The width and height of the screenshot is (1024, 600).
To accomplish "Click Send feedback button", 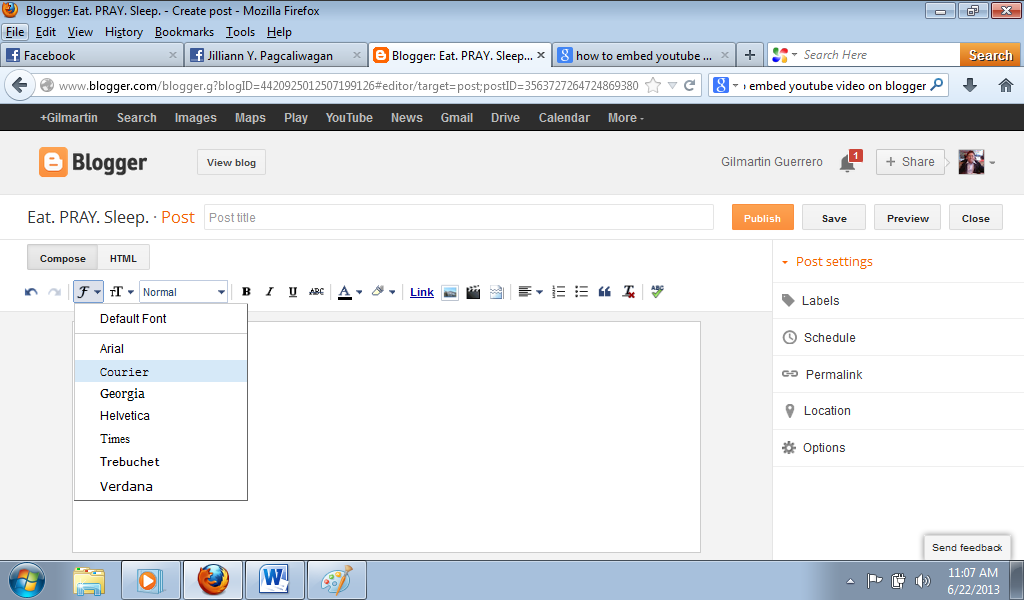I will click(x=967, y=548).
